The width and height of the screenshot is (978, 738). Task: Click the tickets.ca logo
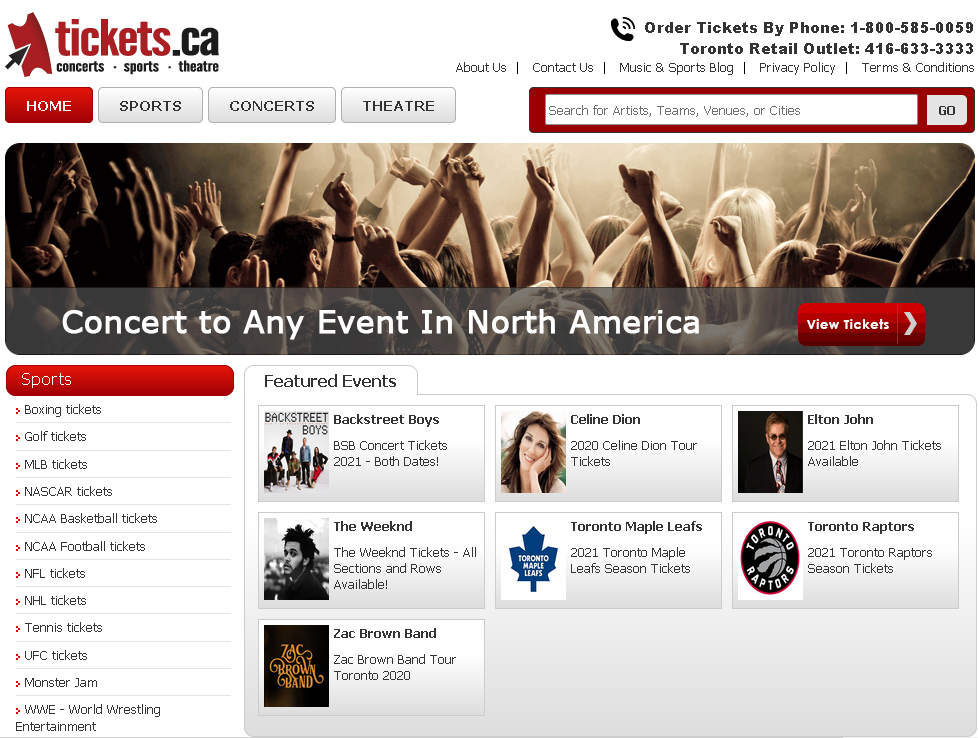point(113,45)
